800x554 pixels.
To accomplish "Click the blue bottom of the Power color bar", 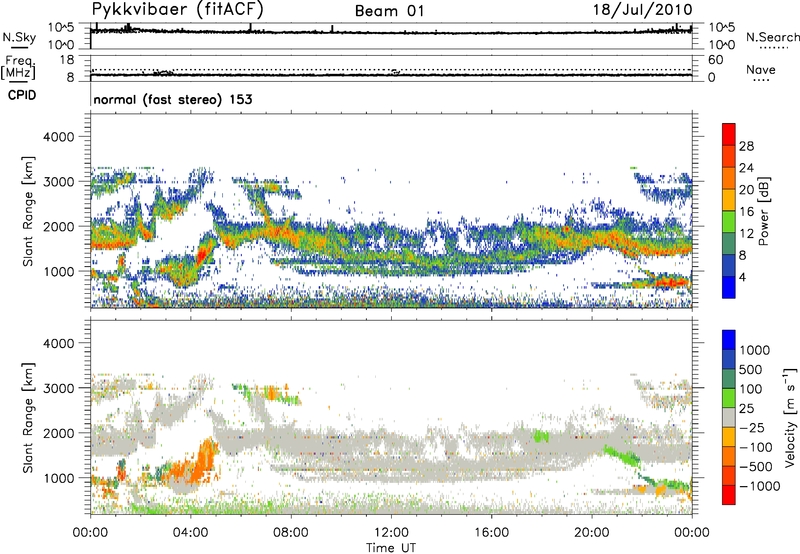I will (729, 287).
